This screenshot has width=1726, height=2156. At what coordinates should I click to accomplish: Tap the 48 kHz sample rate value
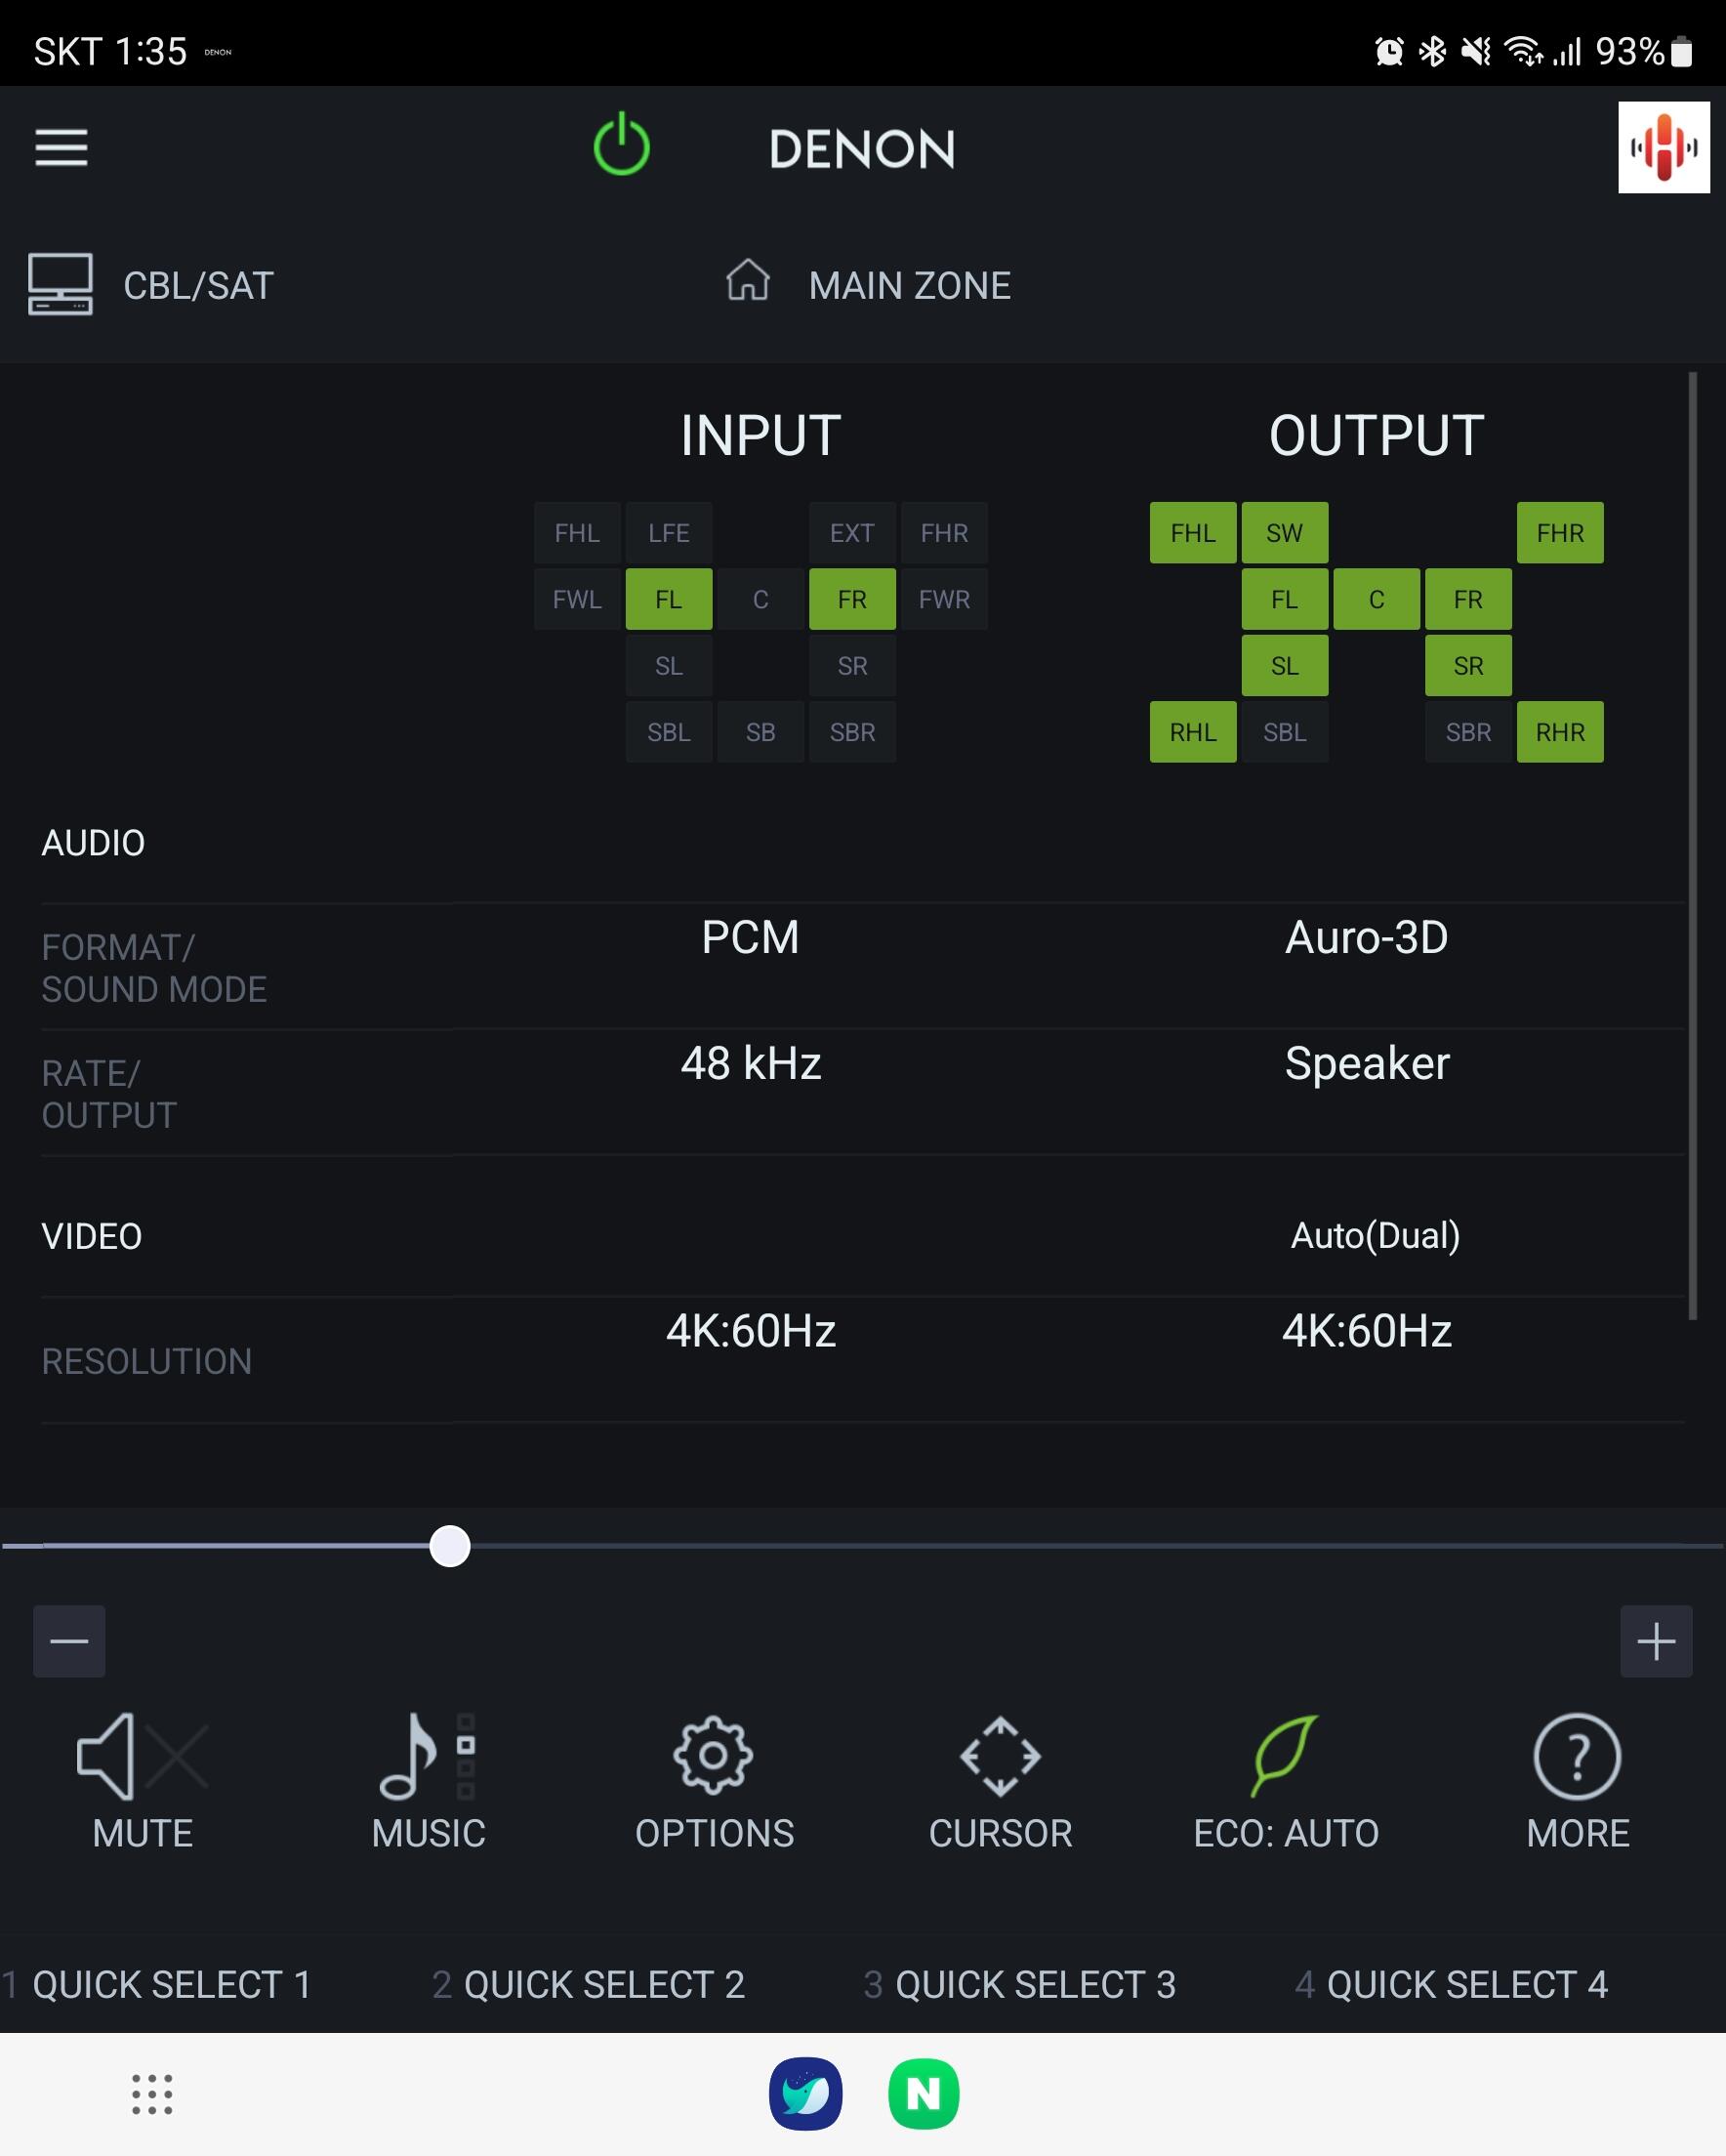(750, 1063)
